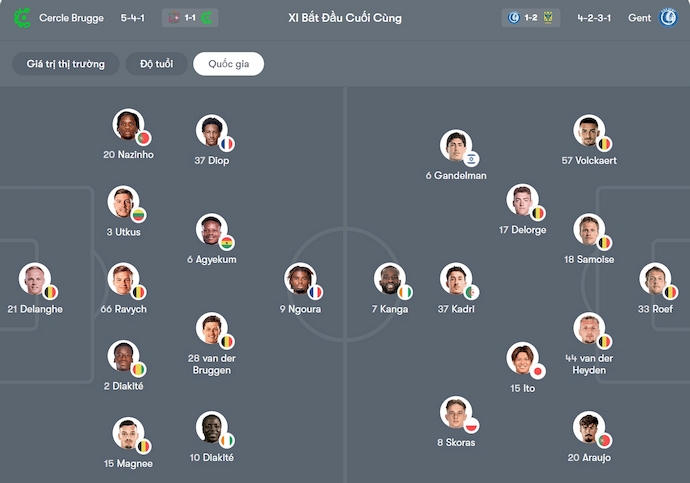The height and width of the screenshot is (483, 690).
Task: Click the Cercle Brugge club logo
Action: (22, 18)
